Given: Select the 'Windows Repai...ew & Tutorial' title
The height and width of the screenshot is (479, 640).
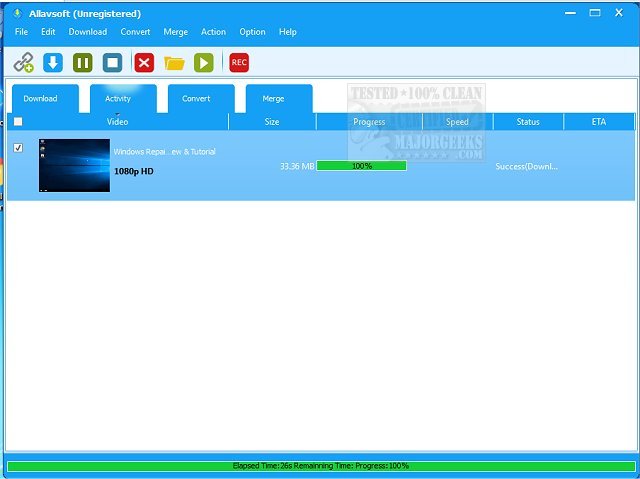Looking at the screenshot, I should click(164, 152).
